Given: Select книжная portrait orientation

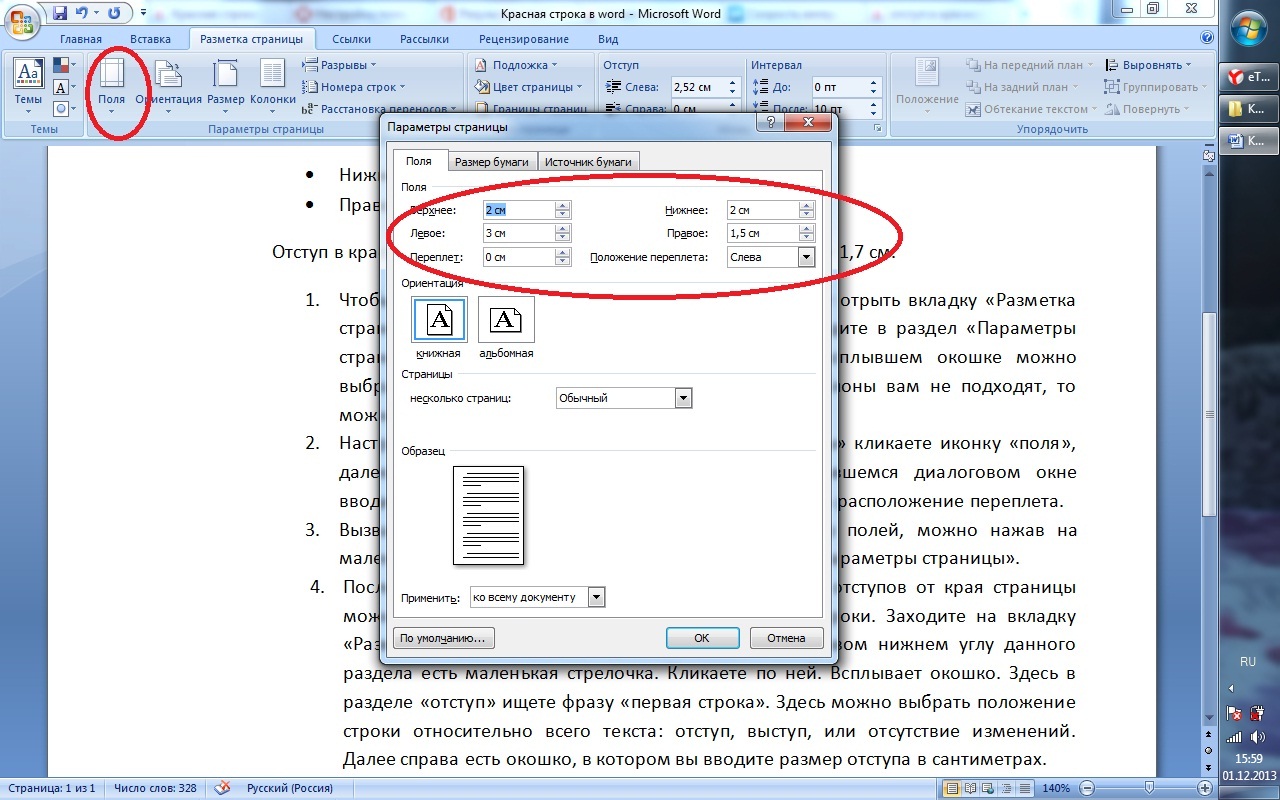Looking at the screenshot, I should 439,328.
